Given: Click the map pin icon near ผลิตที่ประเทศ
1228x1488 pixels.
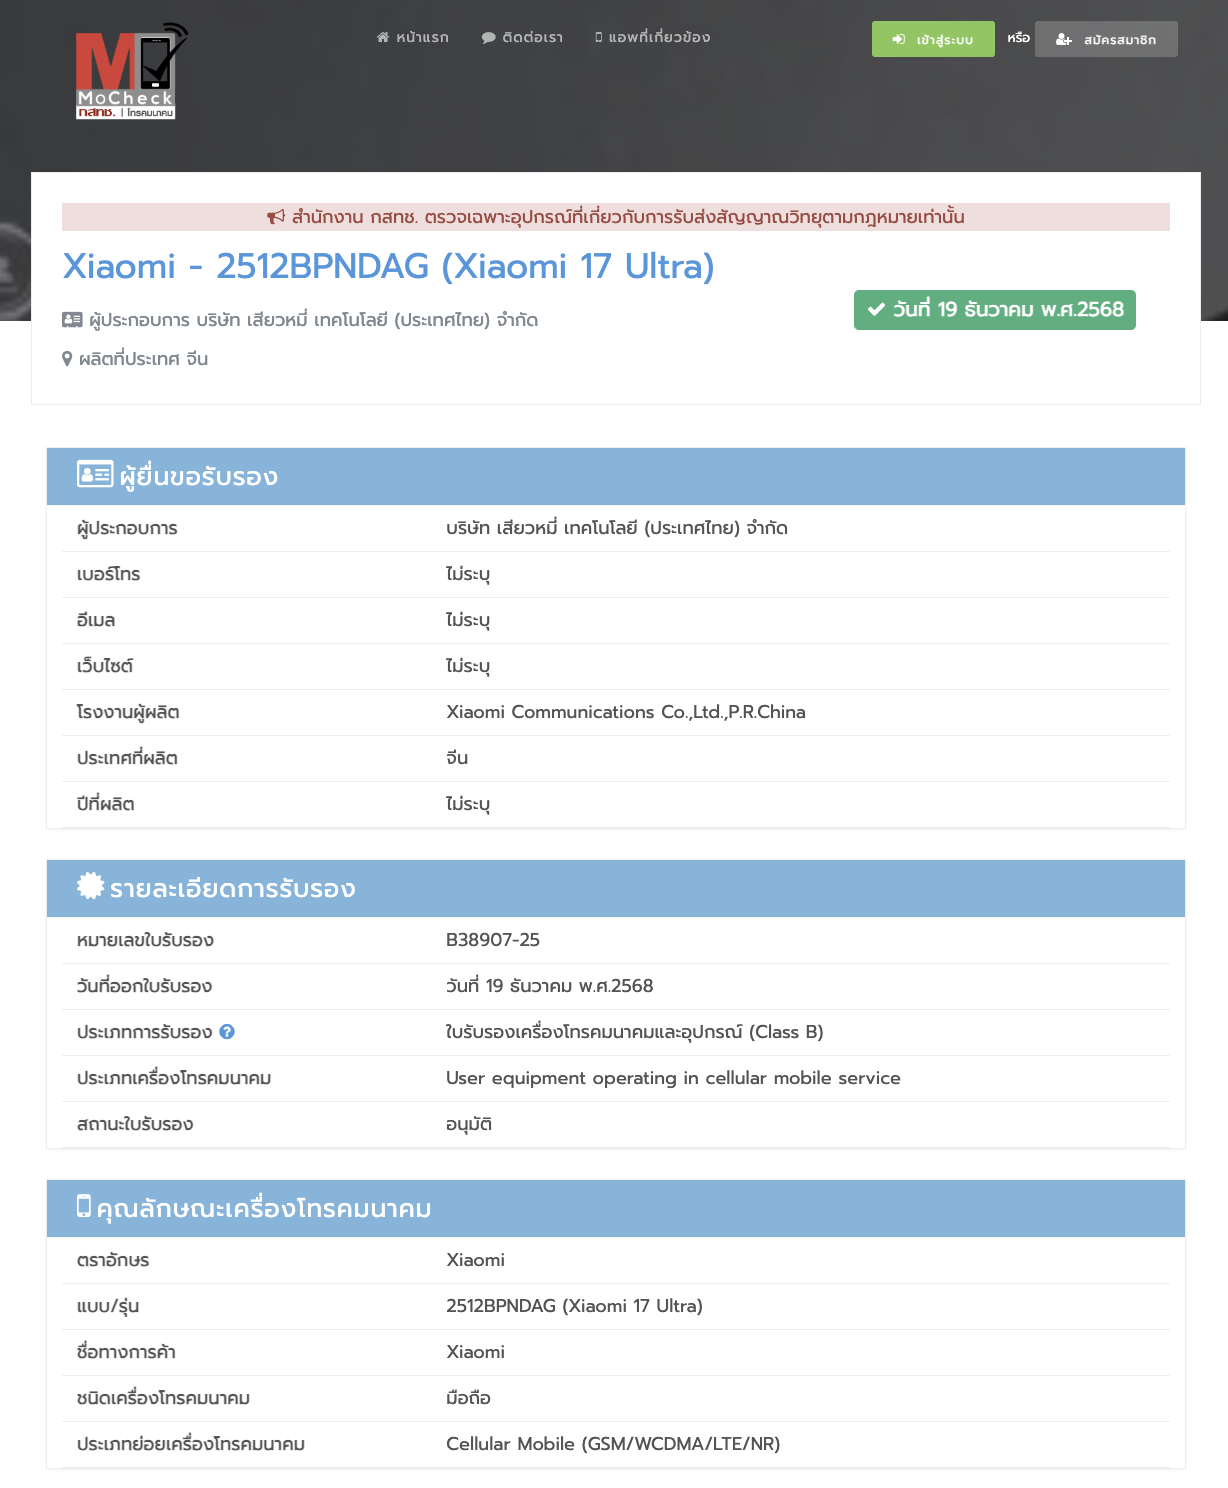Looking at the screenshot, I should (67, 359).
